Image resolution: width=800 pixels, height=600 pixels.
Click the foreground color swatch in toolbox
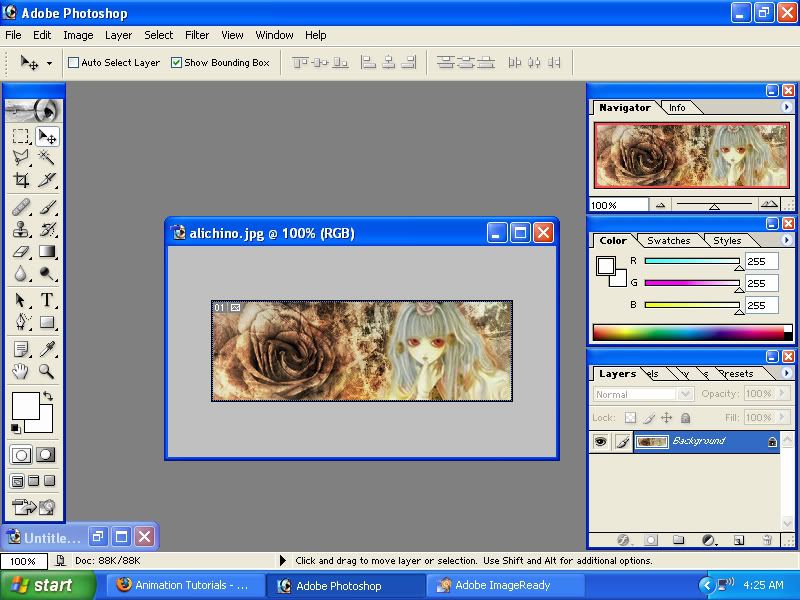[26, 406]
